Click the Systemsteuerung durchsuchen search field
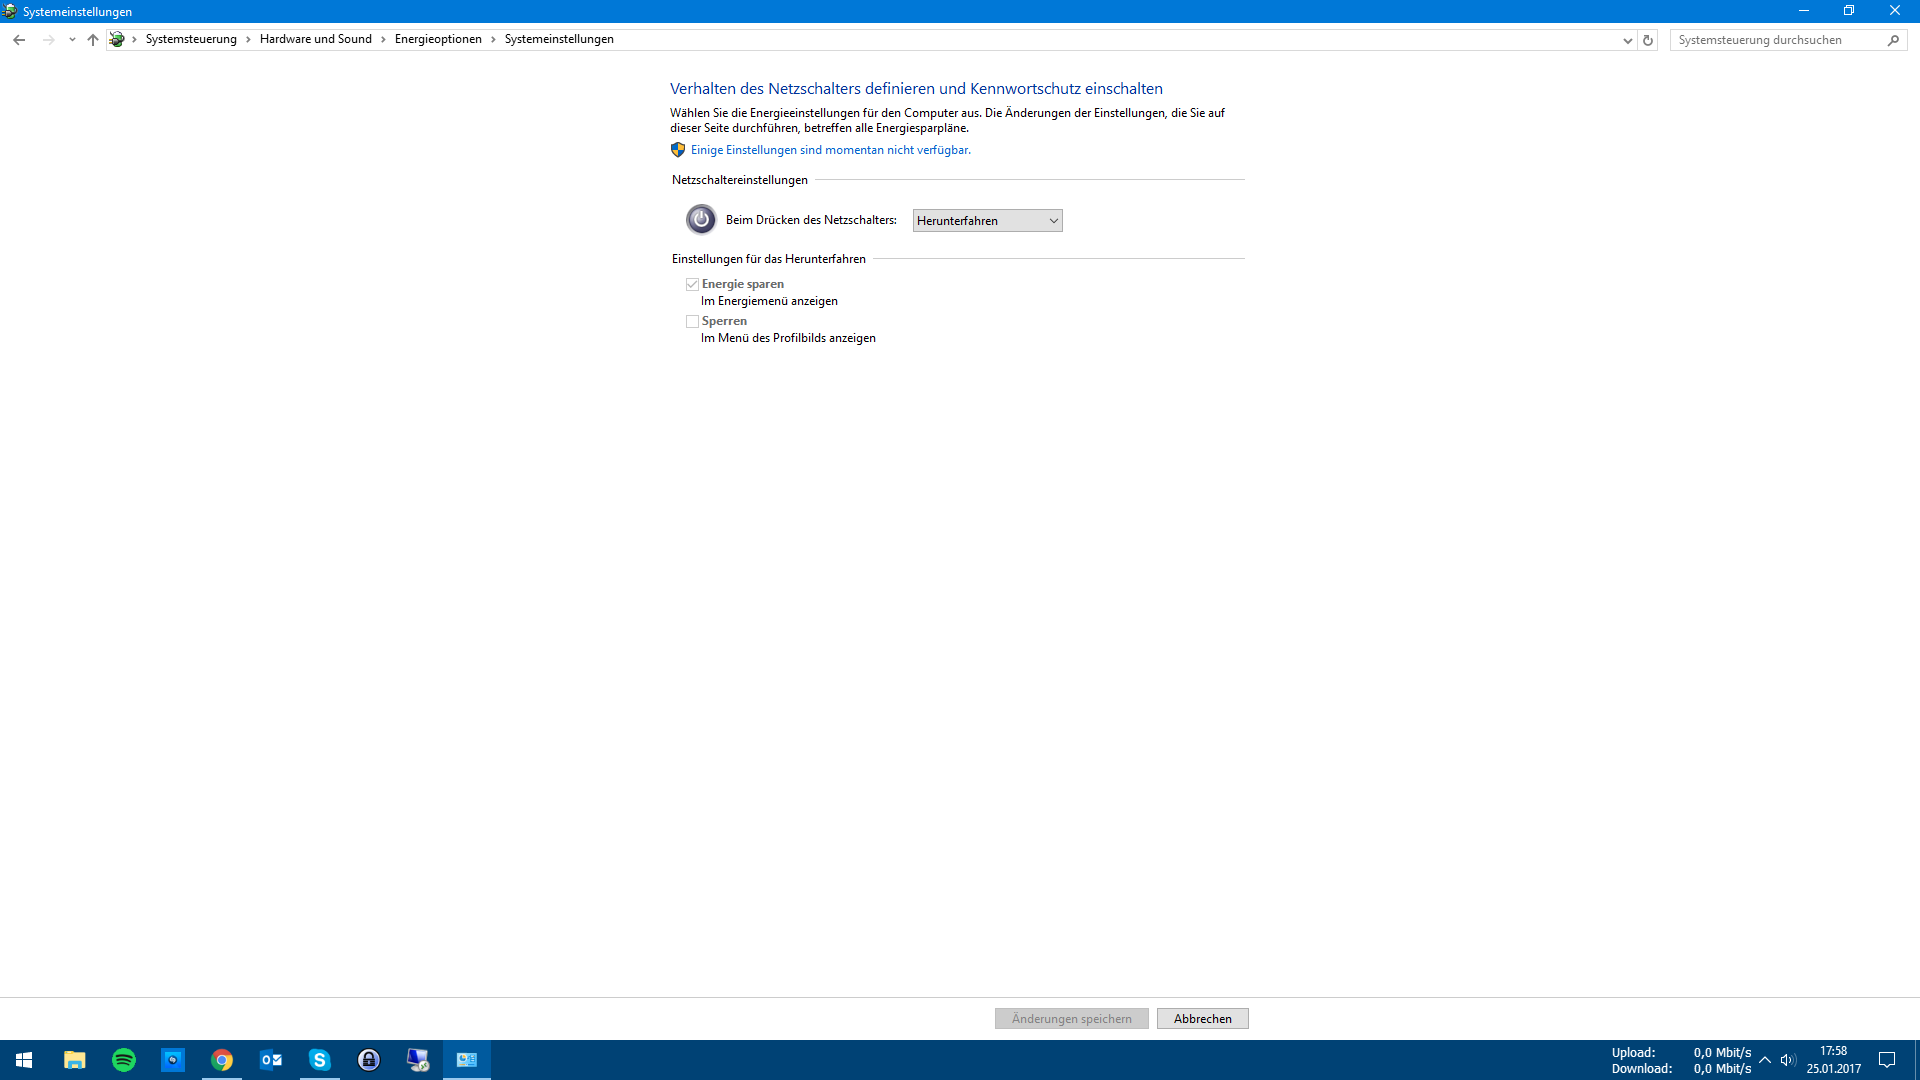 click(1775, 40)
